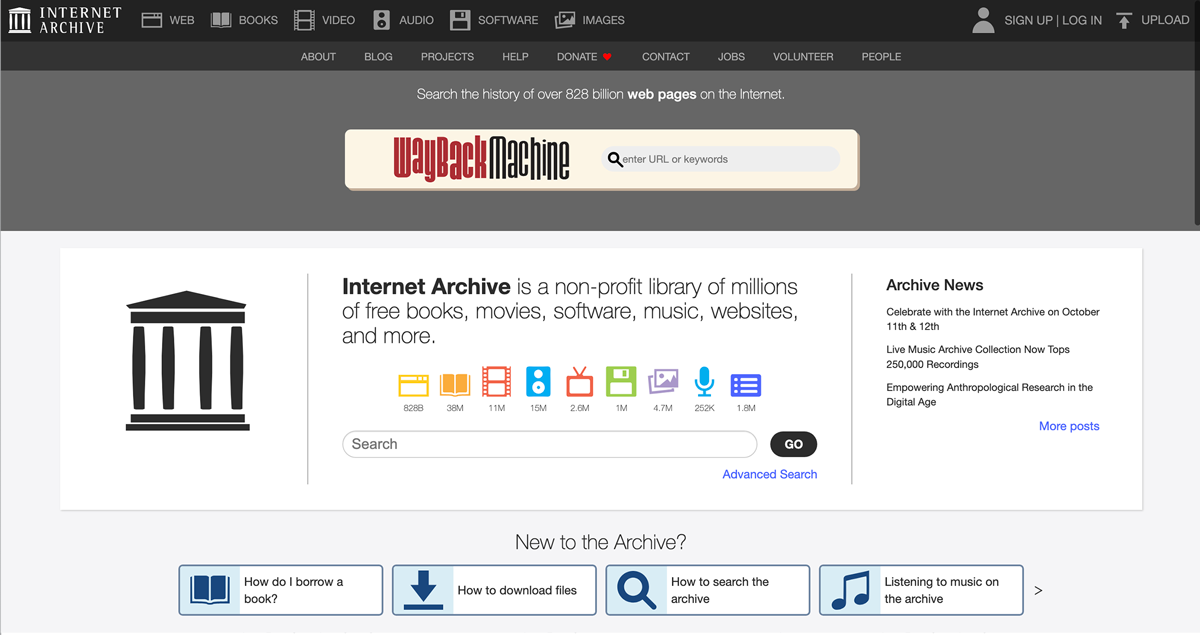1200x635 pixels.
Task: Click the Internet Archive logo in header
Action: [65, 20]
